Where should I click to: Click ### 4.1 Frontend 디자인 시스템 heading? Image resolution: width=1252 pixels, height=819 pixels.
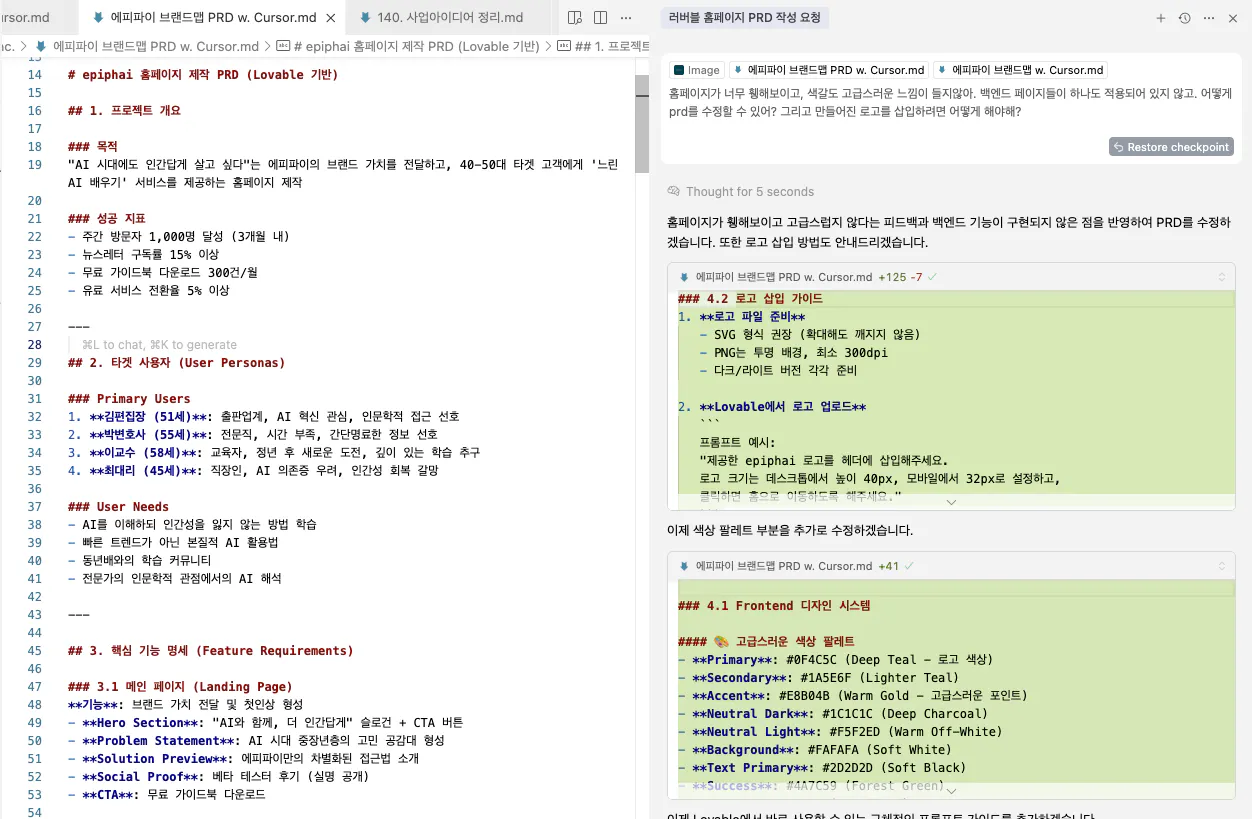pos(774,605)
